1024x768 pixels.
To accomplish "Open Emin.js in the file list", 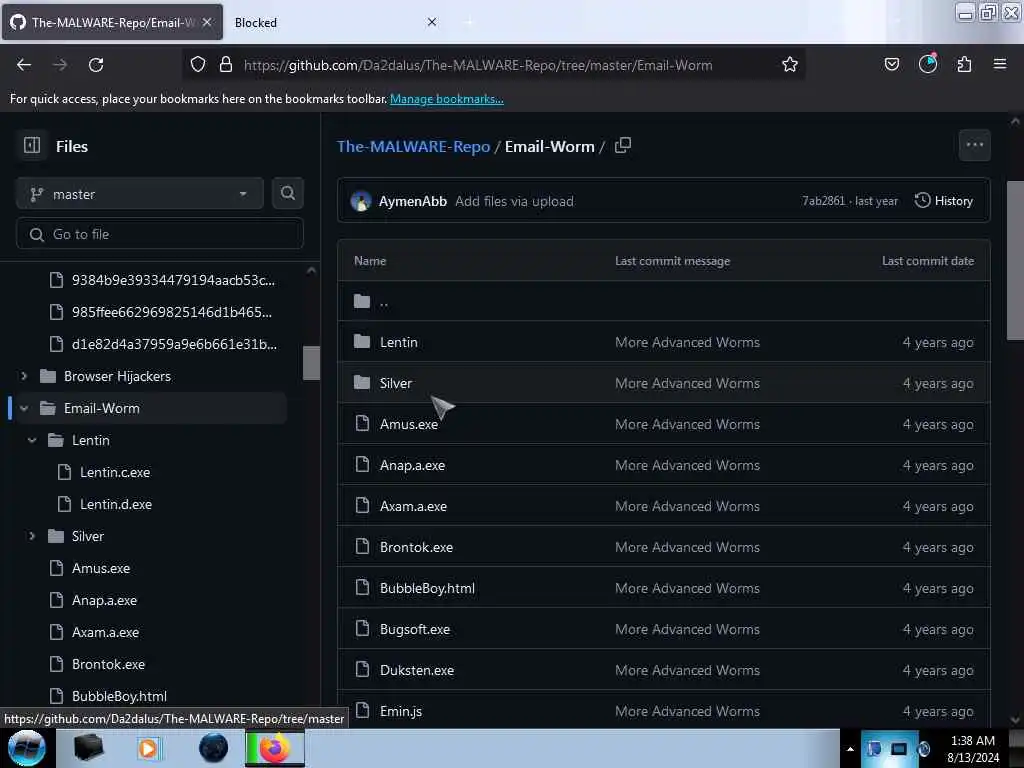I will pos(401,711).
